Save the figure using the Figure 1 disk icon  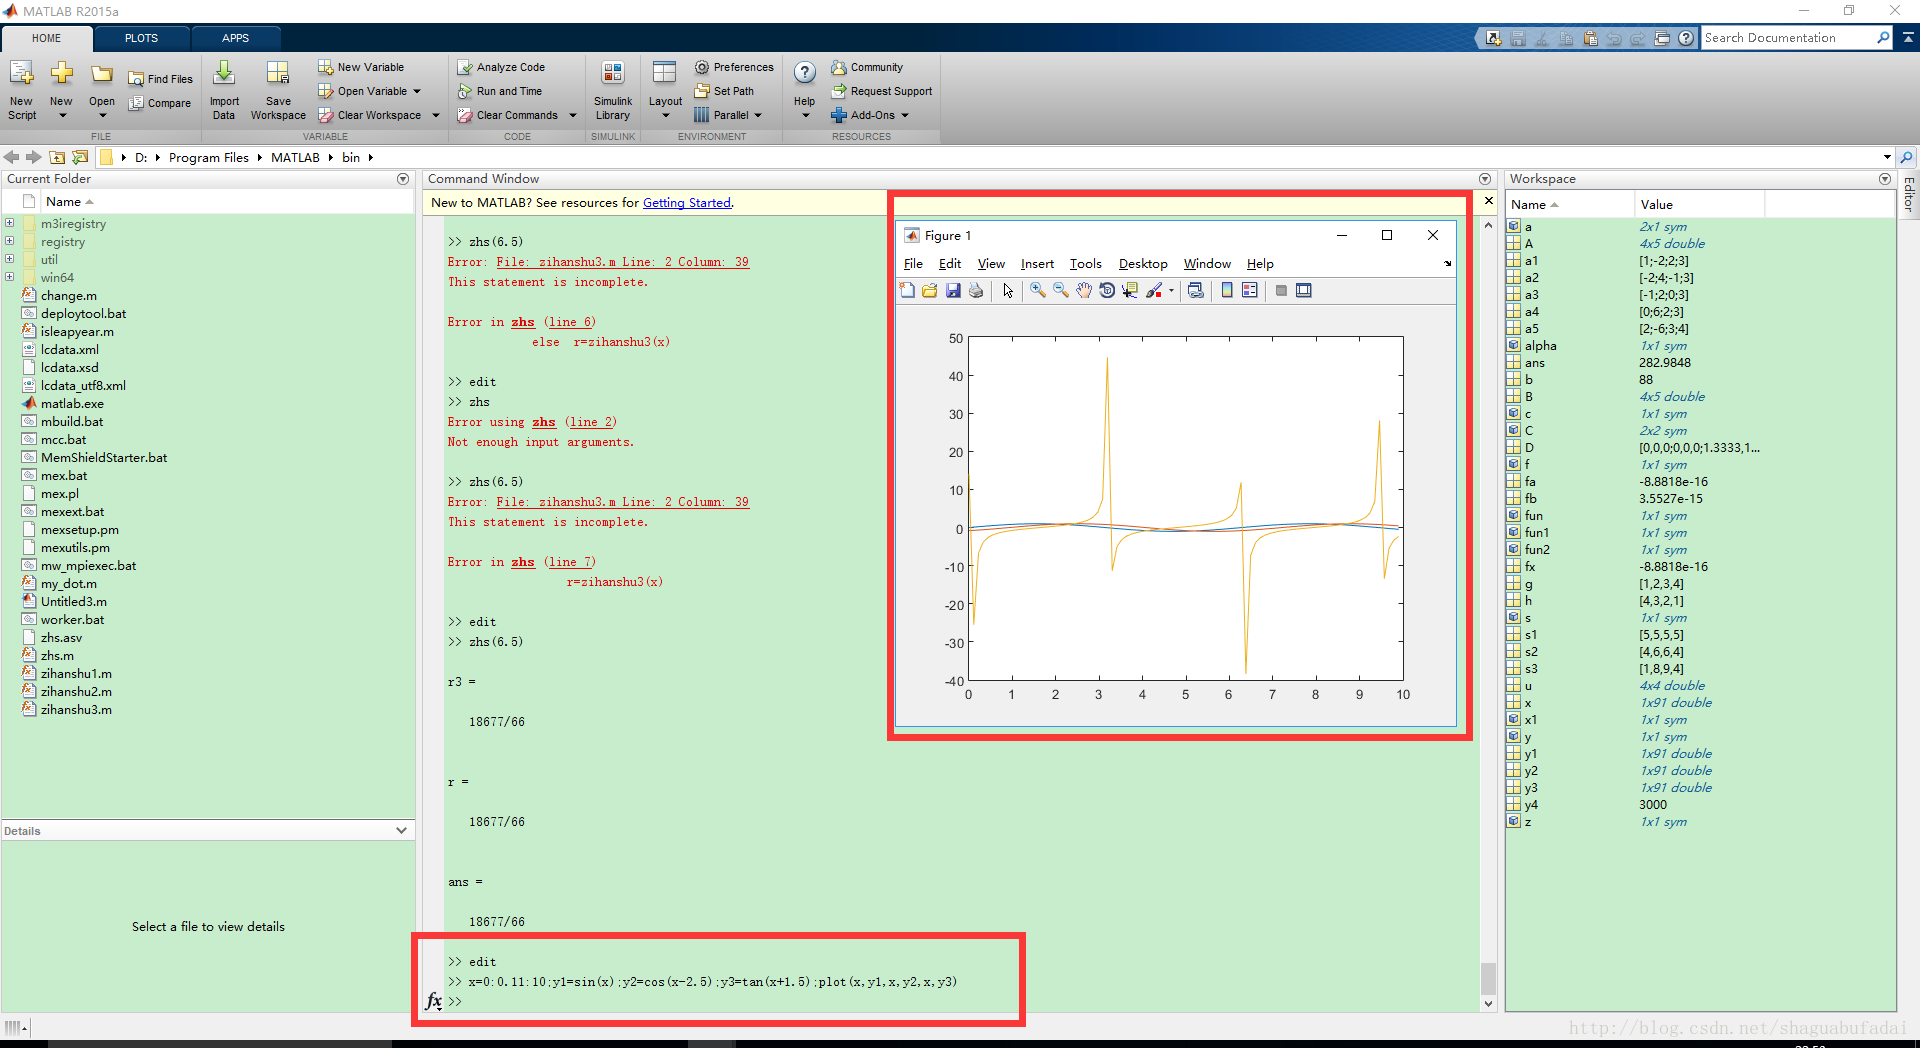click(953, 290)
